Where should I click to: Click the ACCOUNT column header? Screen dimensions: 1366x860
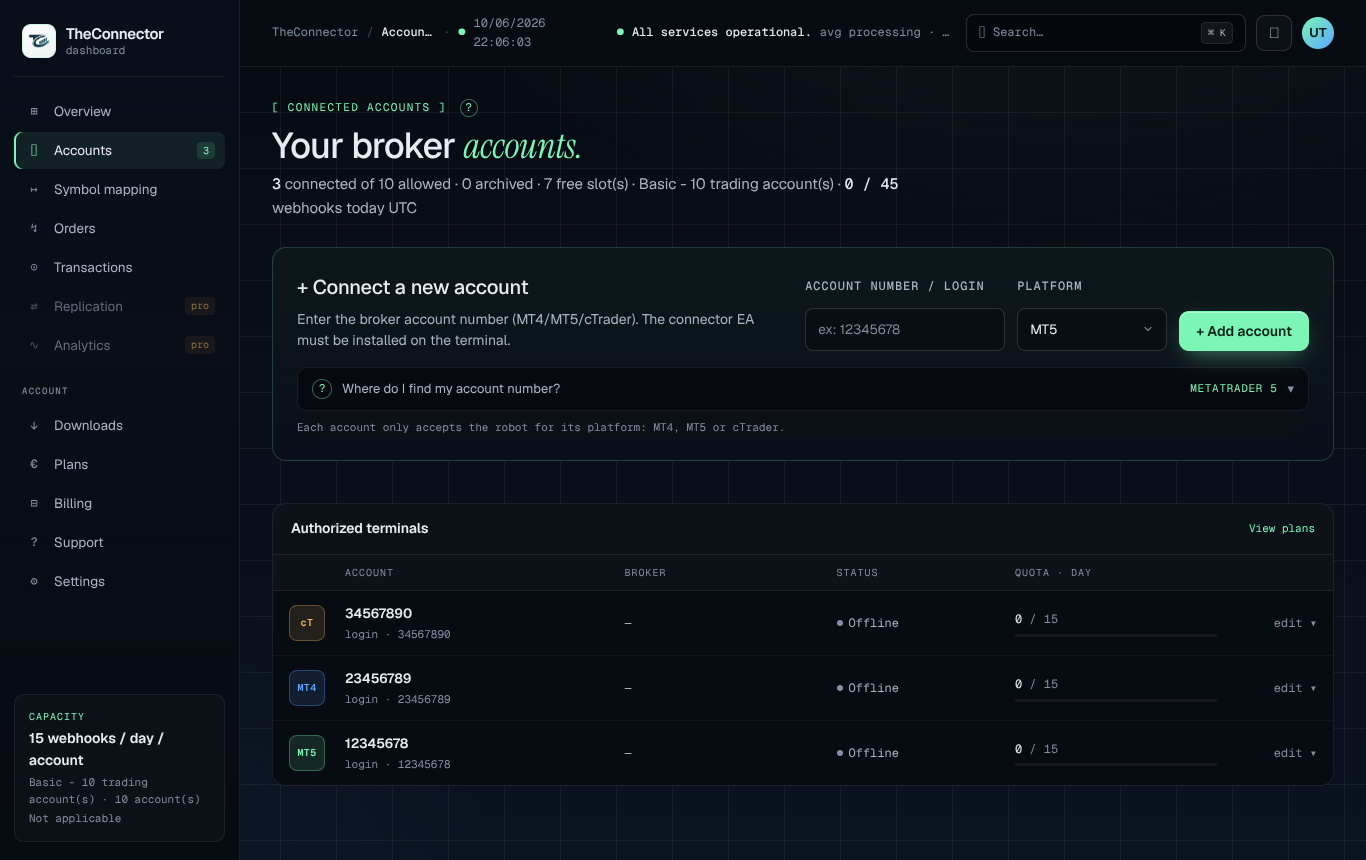coord(369,573)
